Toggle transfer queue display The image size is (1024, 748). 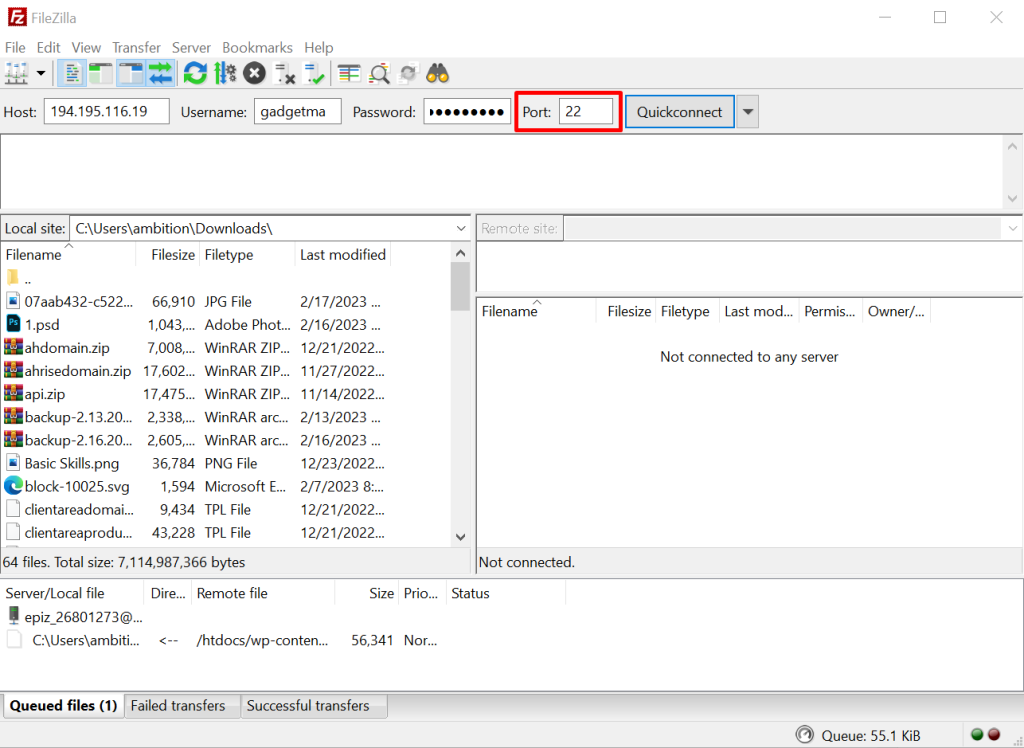pyautogui.click(x=161, y=73)
